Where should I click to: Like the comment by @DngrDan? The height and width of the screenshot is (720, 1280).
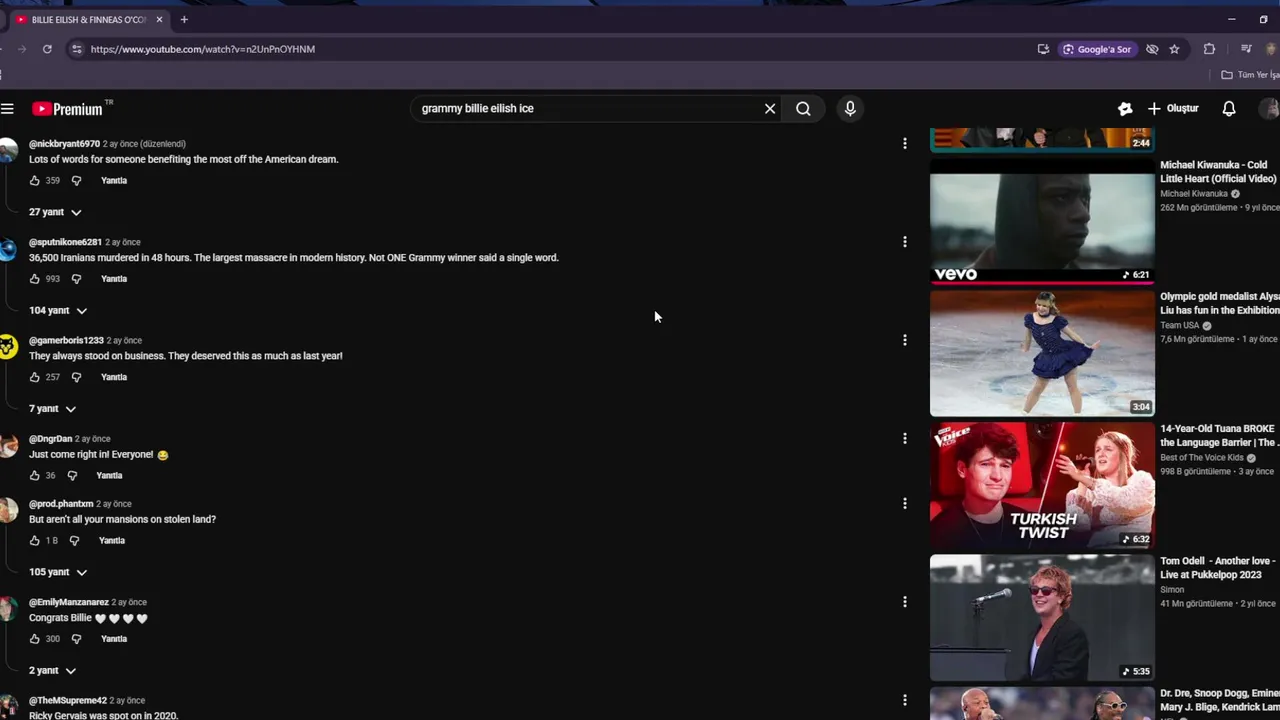35,475
